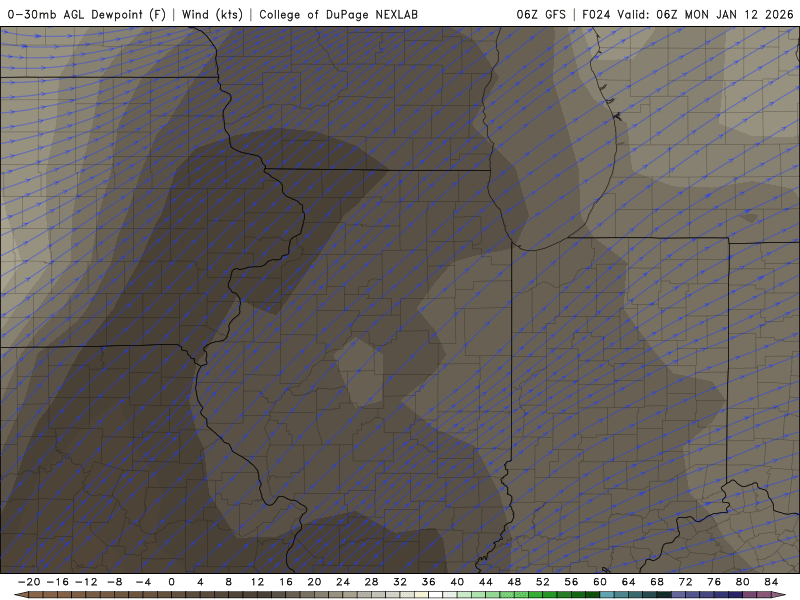This screenshot has width=800, height=600.
Task: Click the -20 colorbar label
Action: (29, 582)
